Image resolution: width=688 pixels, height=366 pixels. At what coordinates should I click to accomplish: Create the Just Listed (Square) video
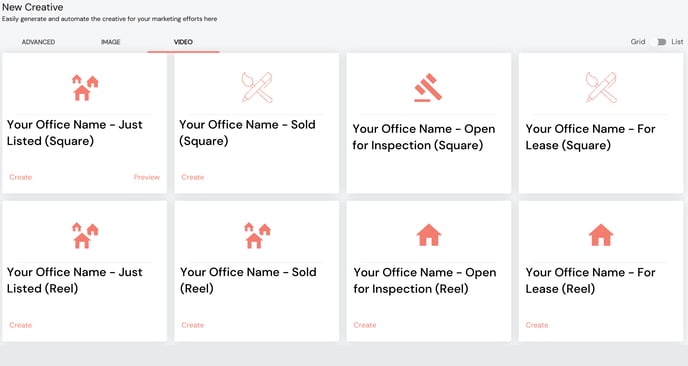21,177
